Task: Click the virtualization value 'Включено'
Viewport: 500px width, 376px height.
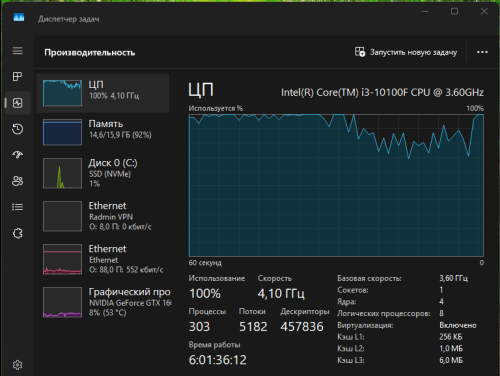Action: (458, 325)
